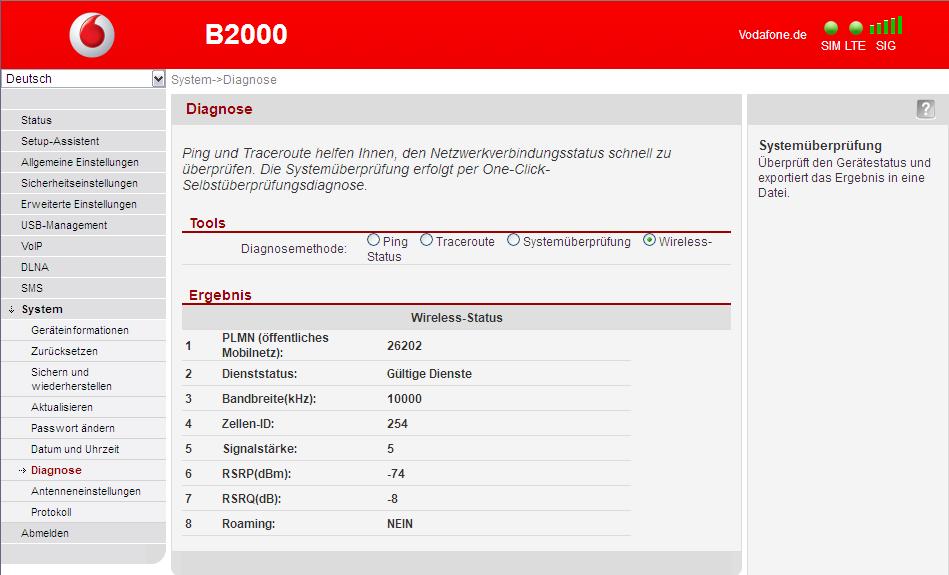Open Sicherheitseinstellungen menu
The image size is (949, 575).
(x=84, y=183)
